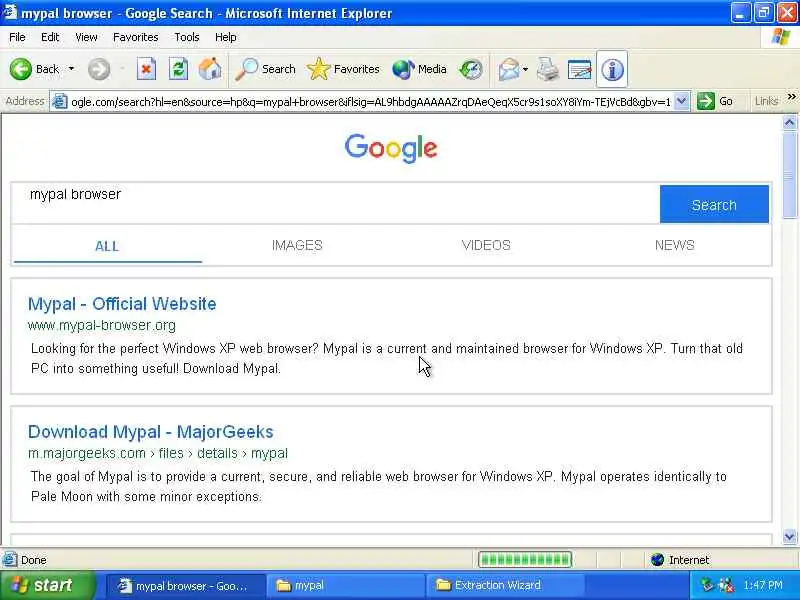Open the Windows start button
Viewport: 800px width, 600px height.
(x=47, y=585)
